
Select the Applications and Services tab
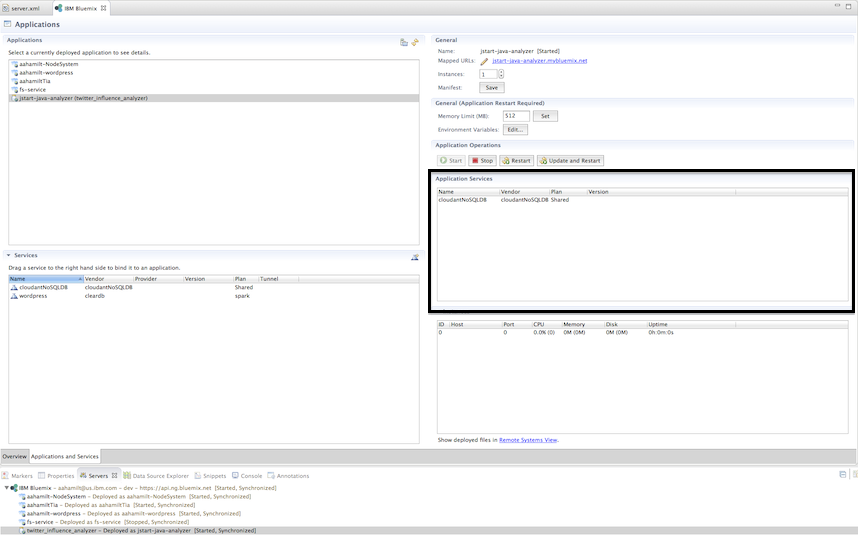(65, 456)
